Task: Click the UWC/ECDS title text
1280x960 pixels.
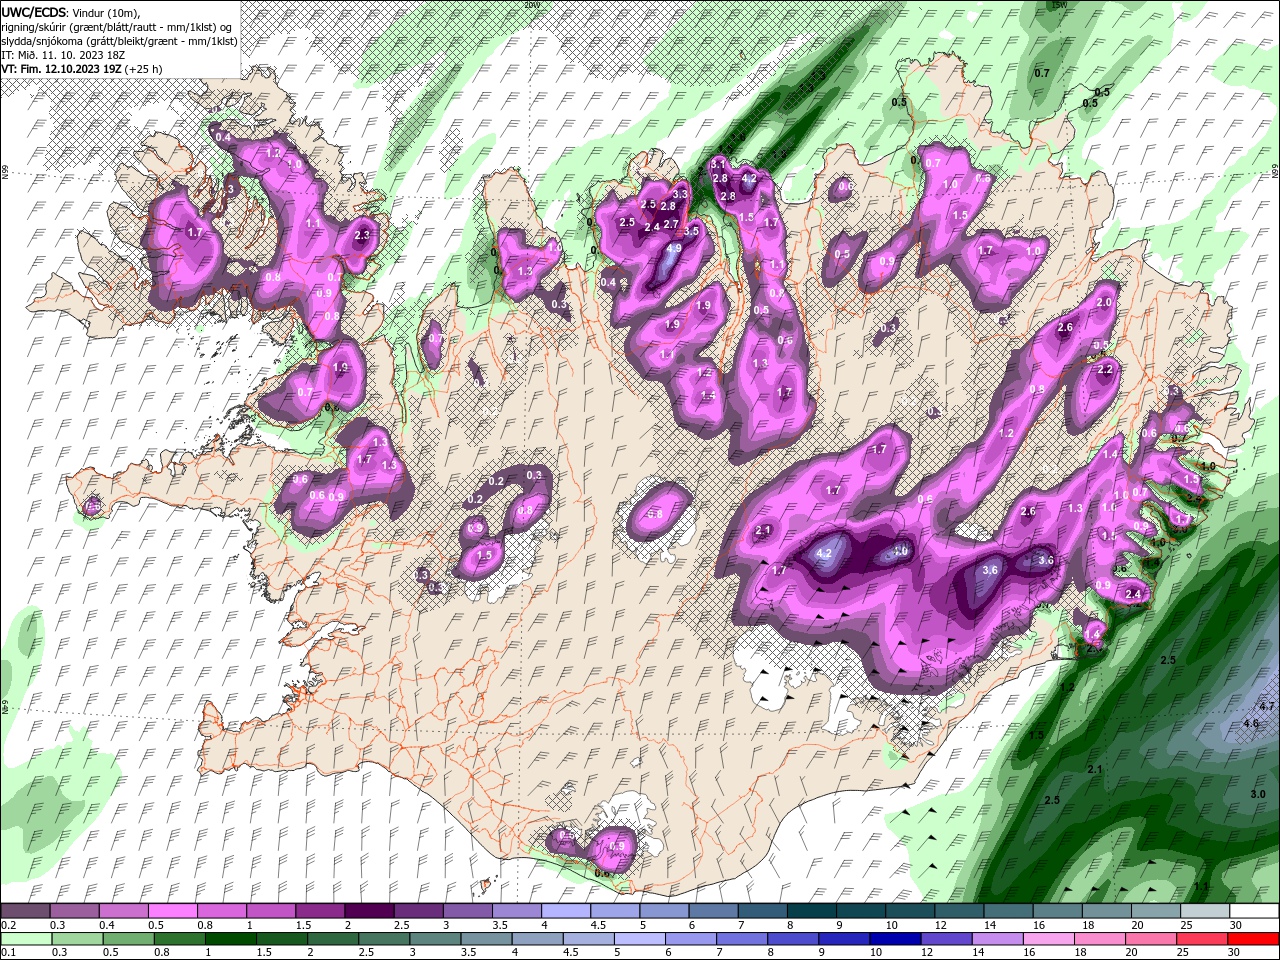Action: [34, 11]
